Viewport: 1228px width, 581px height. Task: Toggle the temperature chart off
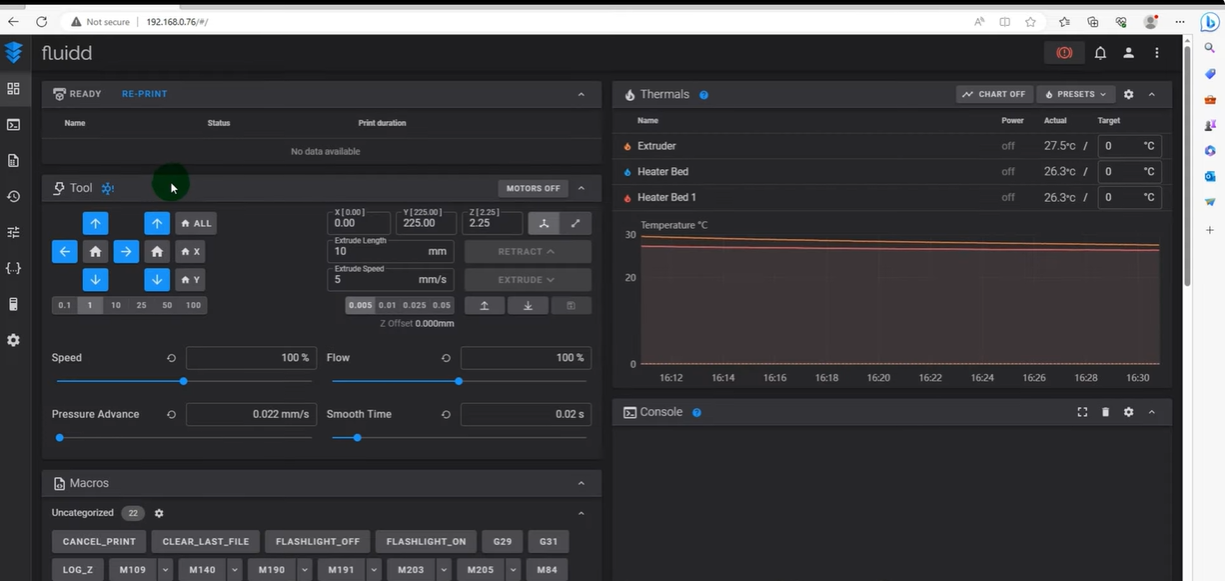(994, 94)
